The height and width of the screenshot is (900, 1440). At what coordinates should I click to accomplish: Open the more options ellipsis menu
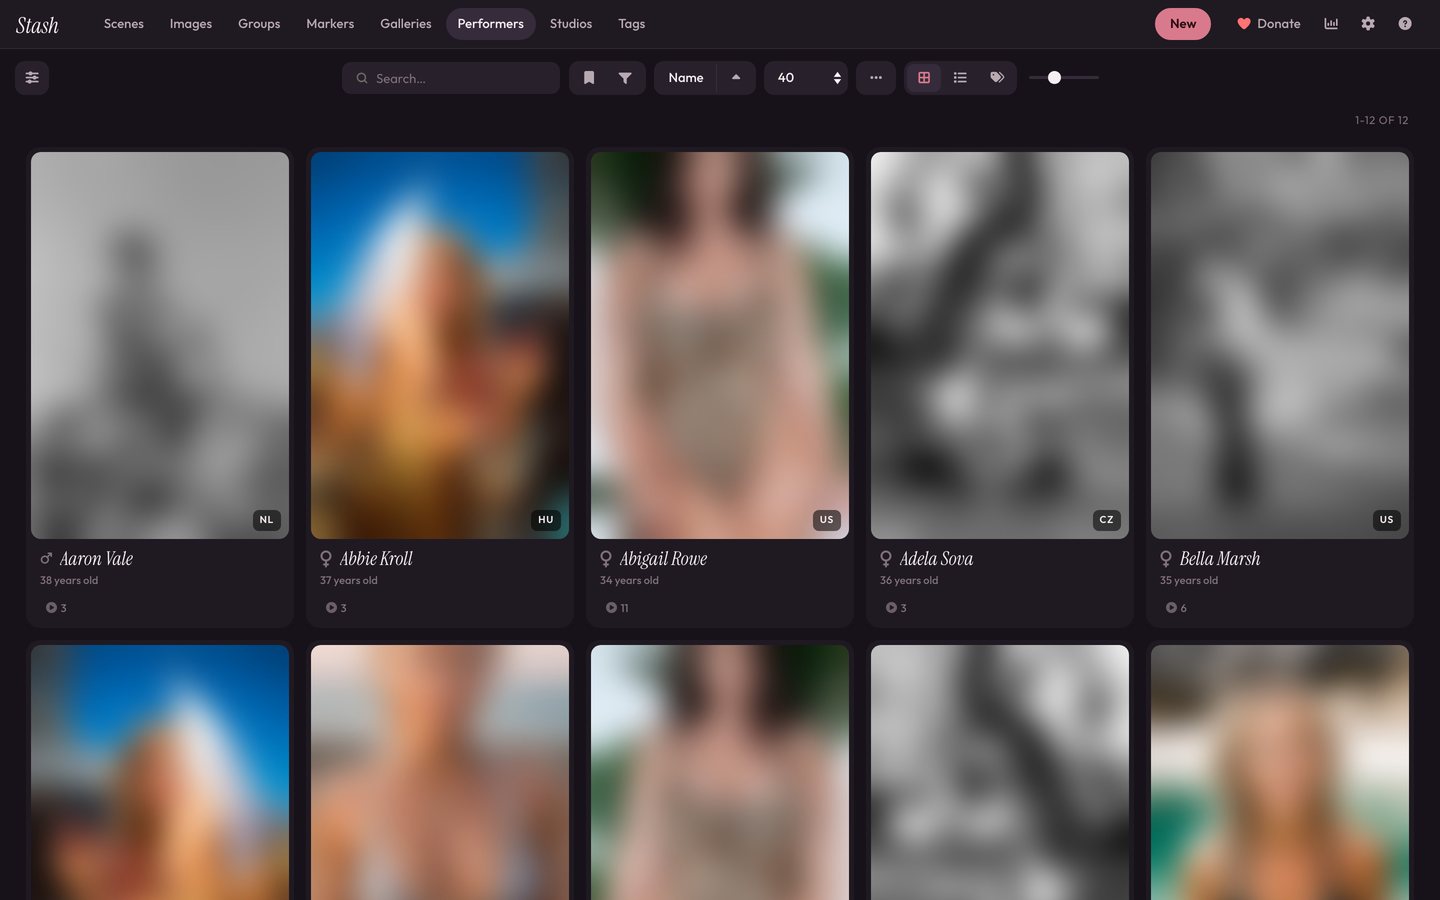pos(876,78)
